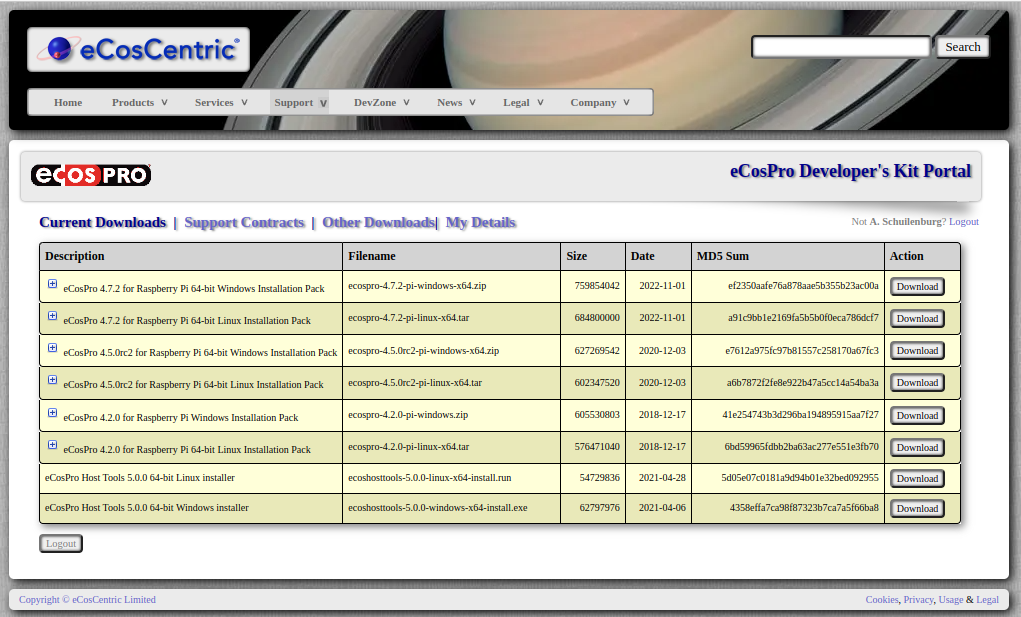Download ecospro-4.5.0rc2-pi-linux-x64.tar
This screenshot has height=617, width=1021.
click(x=917, y=383)
